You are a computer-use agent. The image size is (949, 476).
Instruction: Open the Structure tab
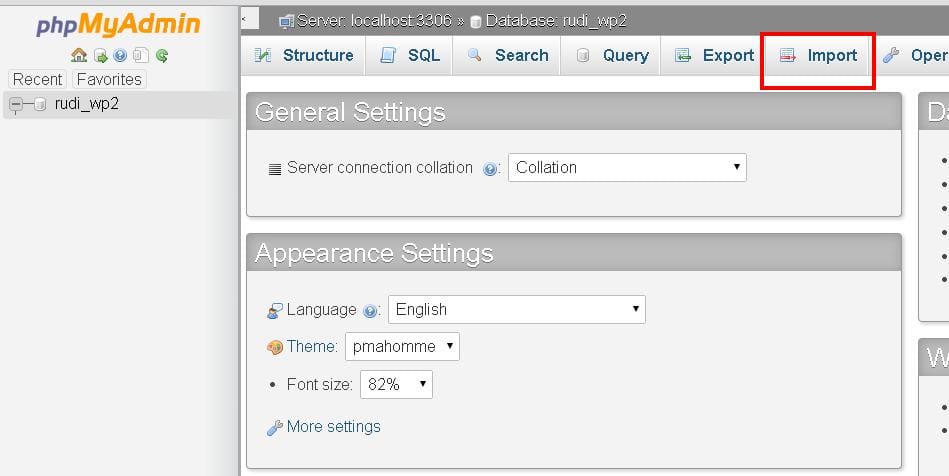[304, 55]
